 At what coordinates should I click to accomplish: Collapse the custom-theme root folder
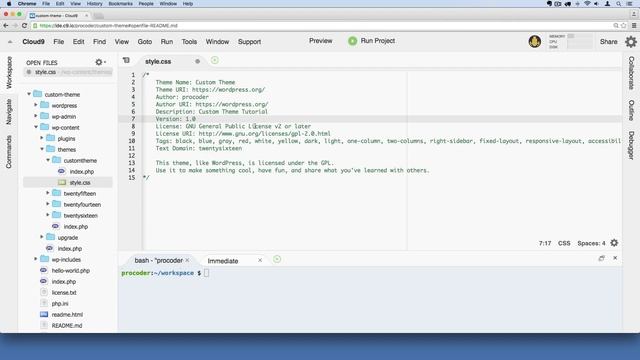pyautogui.click(x=29, y=94)
